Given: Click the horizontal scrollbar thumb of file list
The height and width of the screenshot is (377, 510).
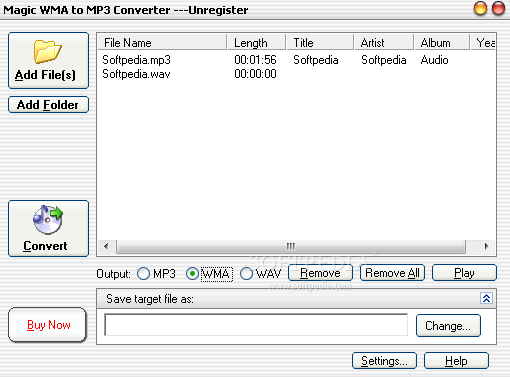Looking at the screenshot, I should (291, 246).
